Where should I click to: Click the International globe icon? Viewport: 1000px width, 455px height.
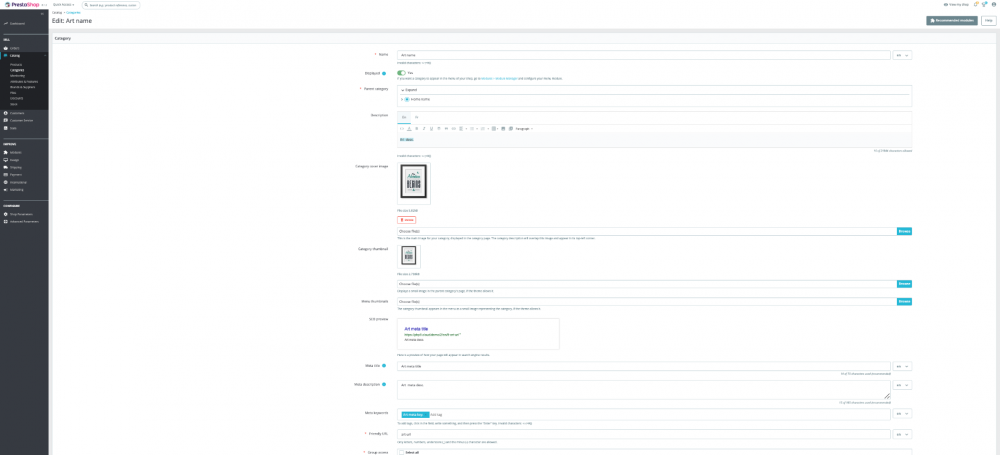[x=5, y=182]
